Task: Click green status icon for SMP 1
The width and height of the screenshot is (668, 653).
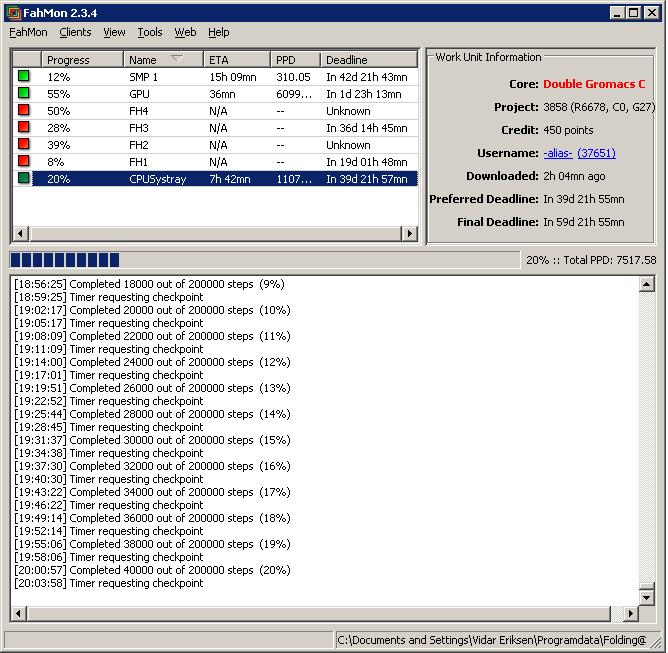Action: [24, 76]
